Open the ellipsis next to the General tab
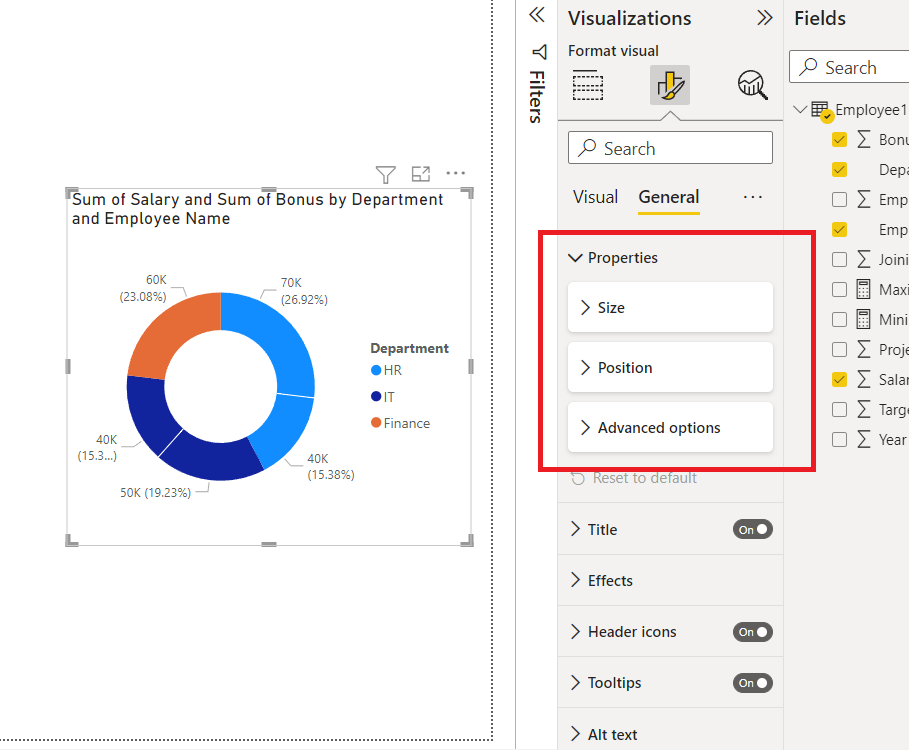909x750 pixels. click(752, 198)
